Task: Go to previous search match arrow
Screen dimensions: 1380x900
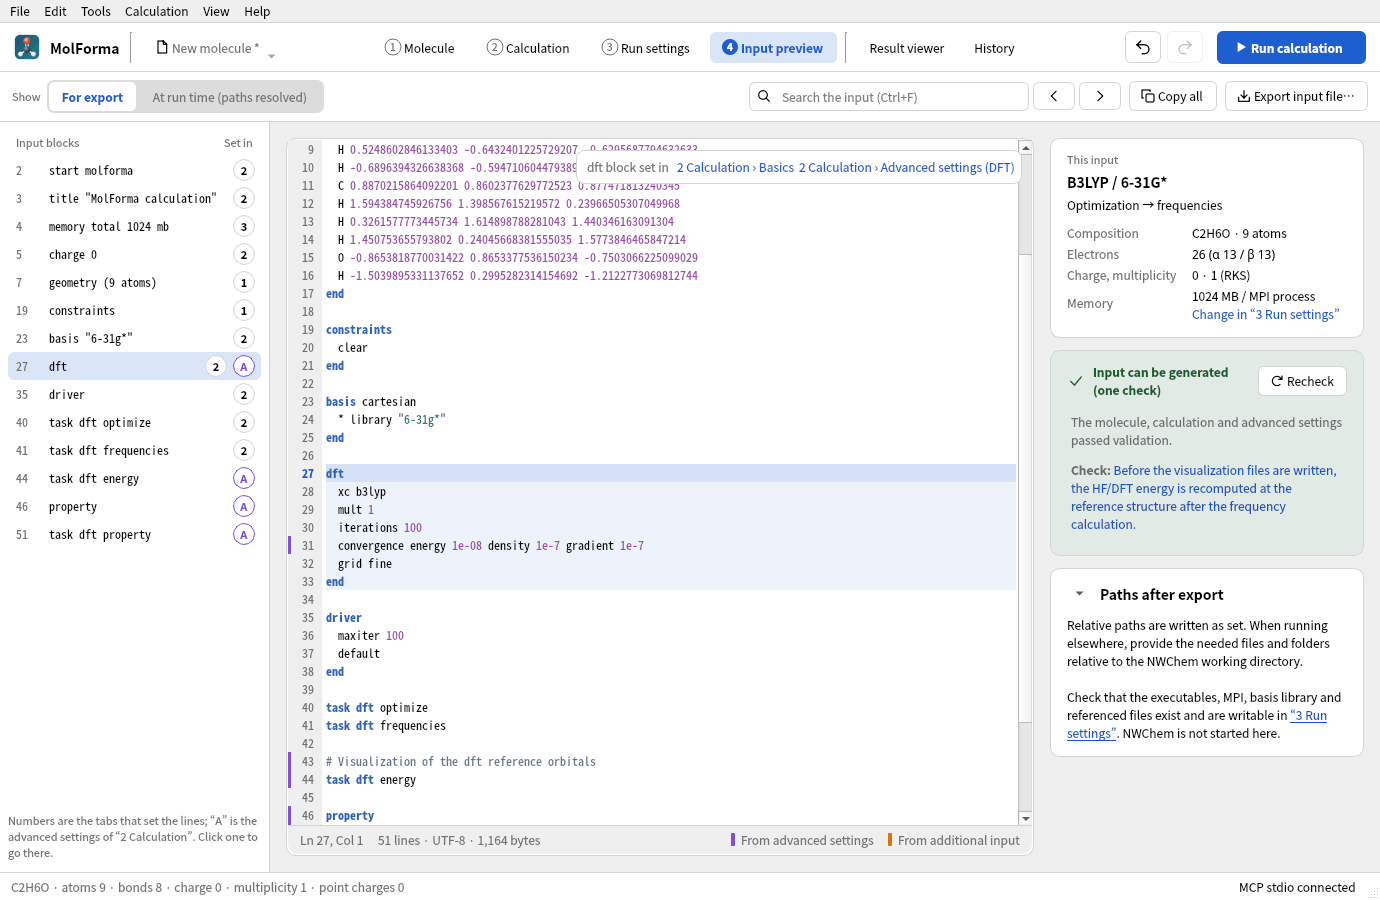Action: [1054, 96]
